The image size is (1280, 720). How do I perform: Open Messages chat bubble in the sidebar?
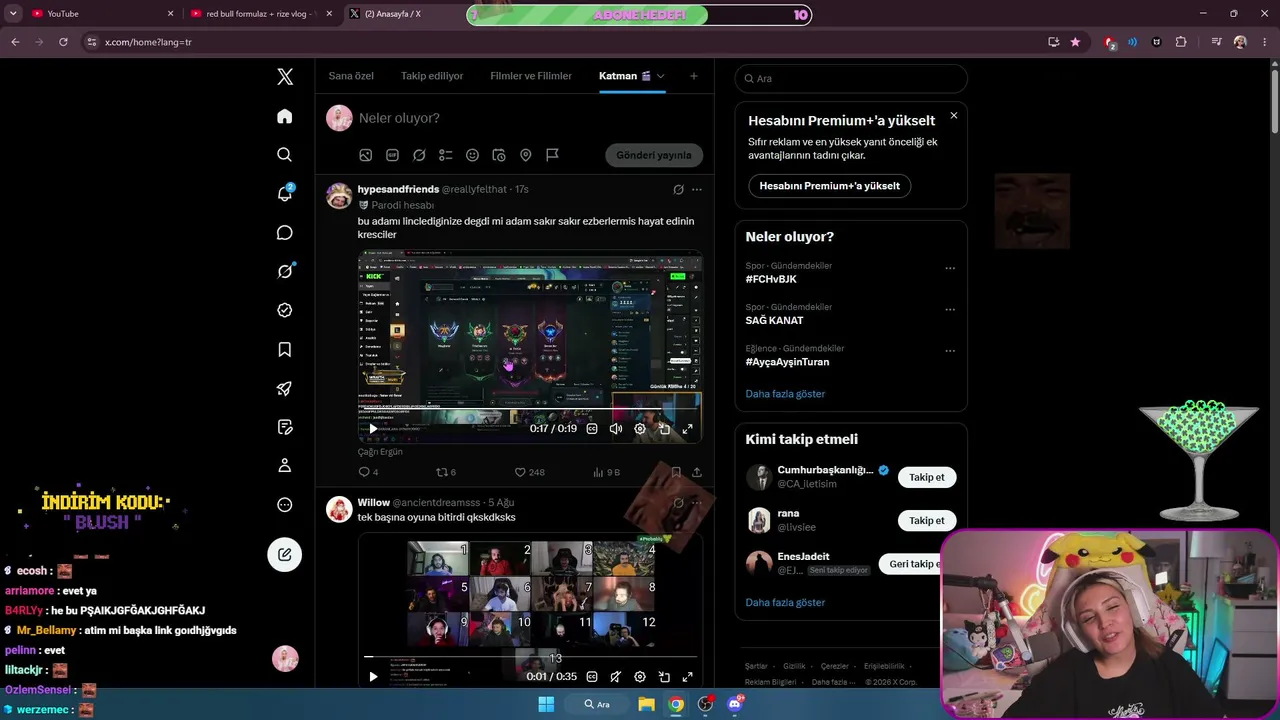point(285,233)
